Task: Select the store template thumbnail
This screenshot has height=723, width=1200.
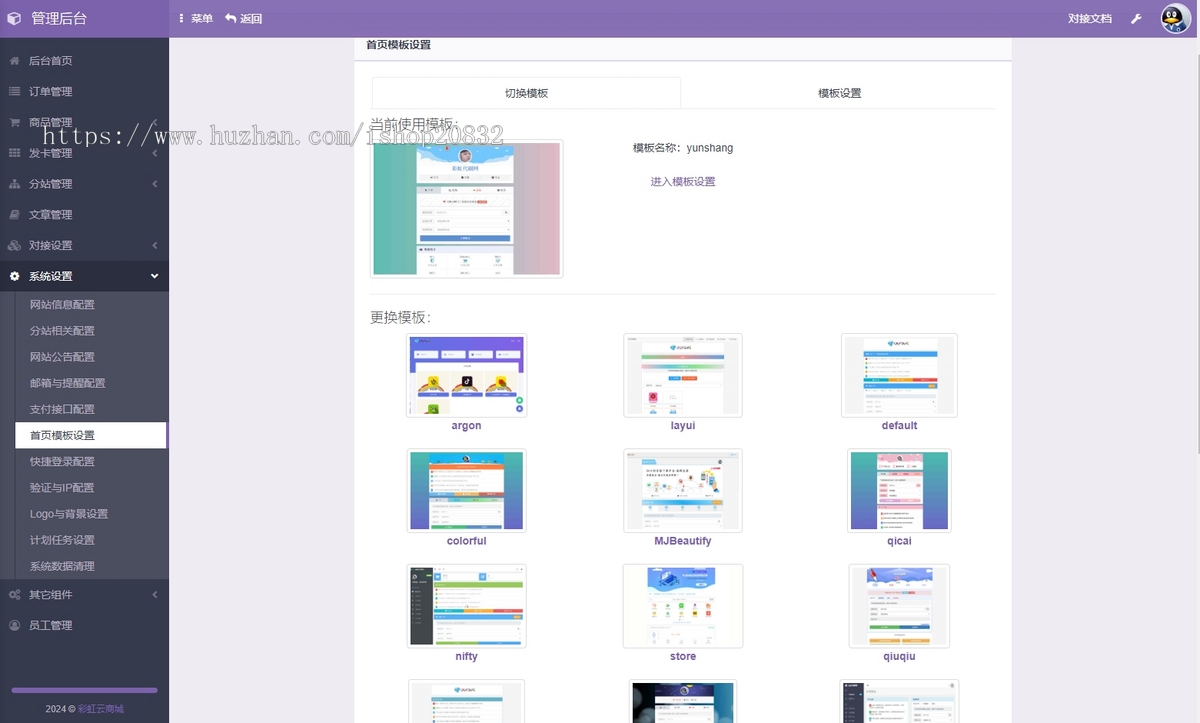Action: coord(683,606)
